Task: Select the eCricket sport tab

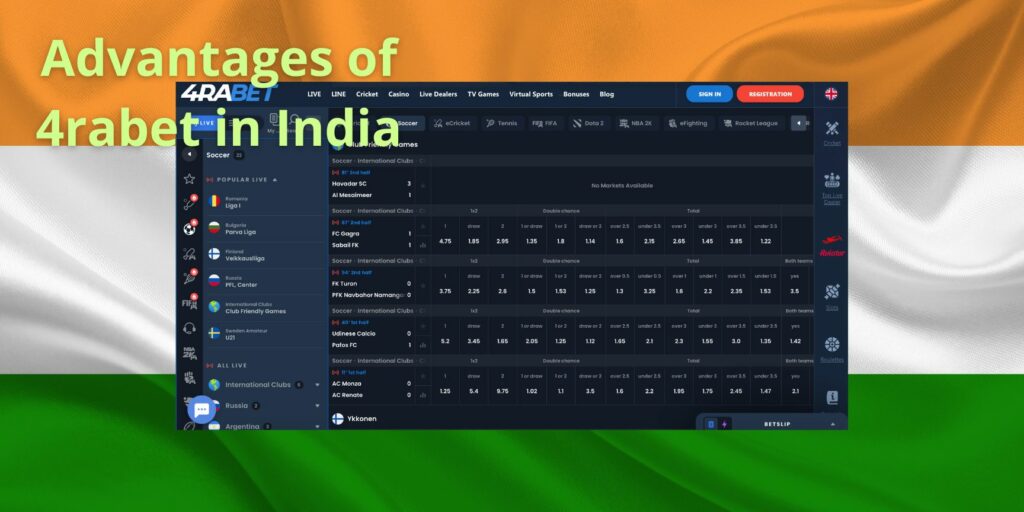Action: click(x=453, y=123)
